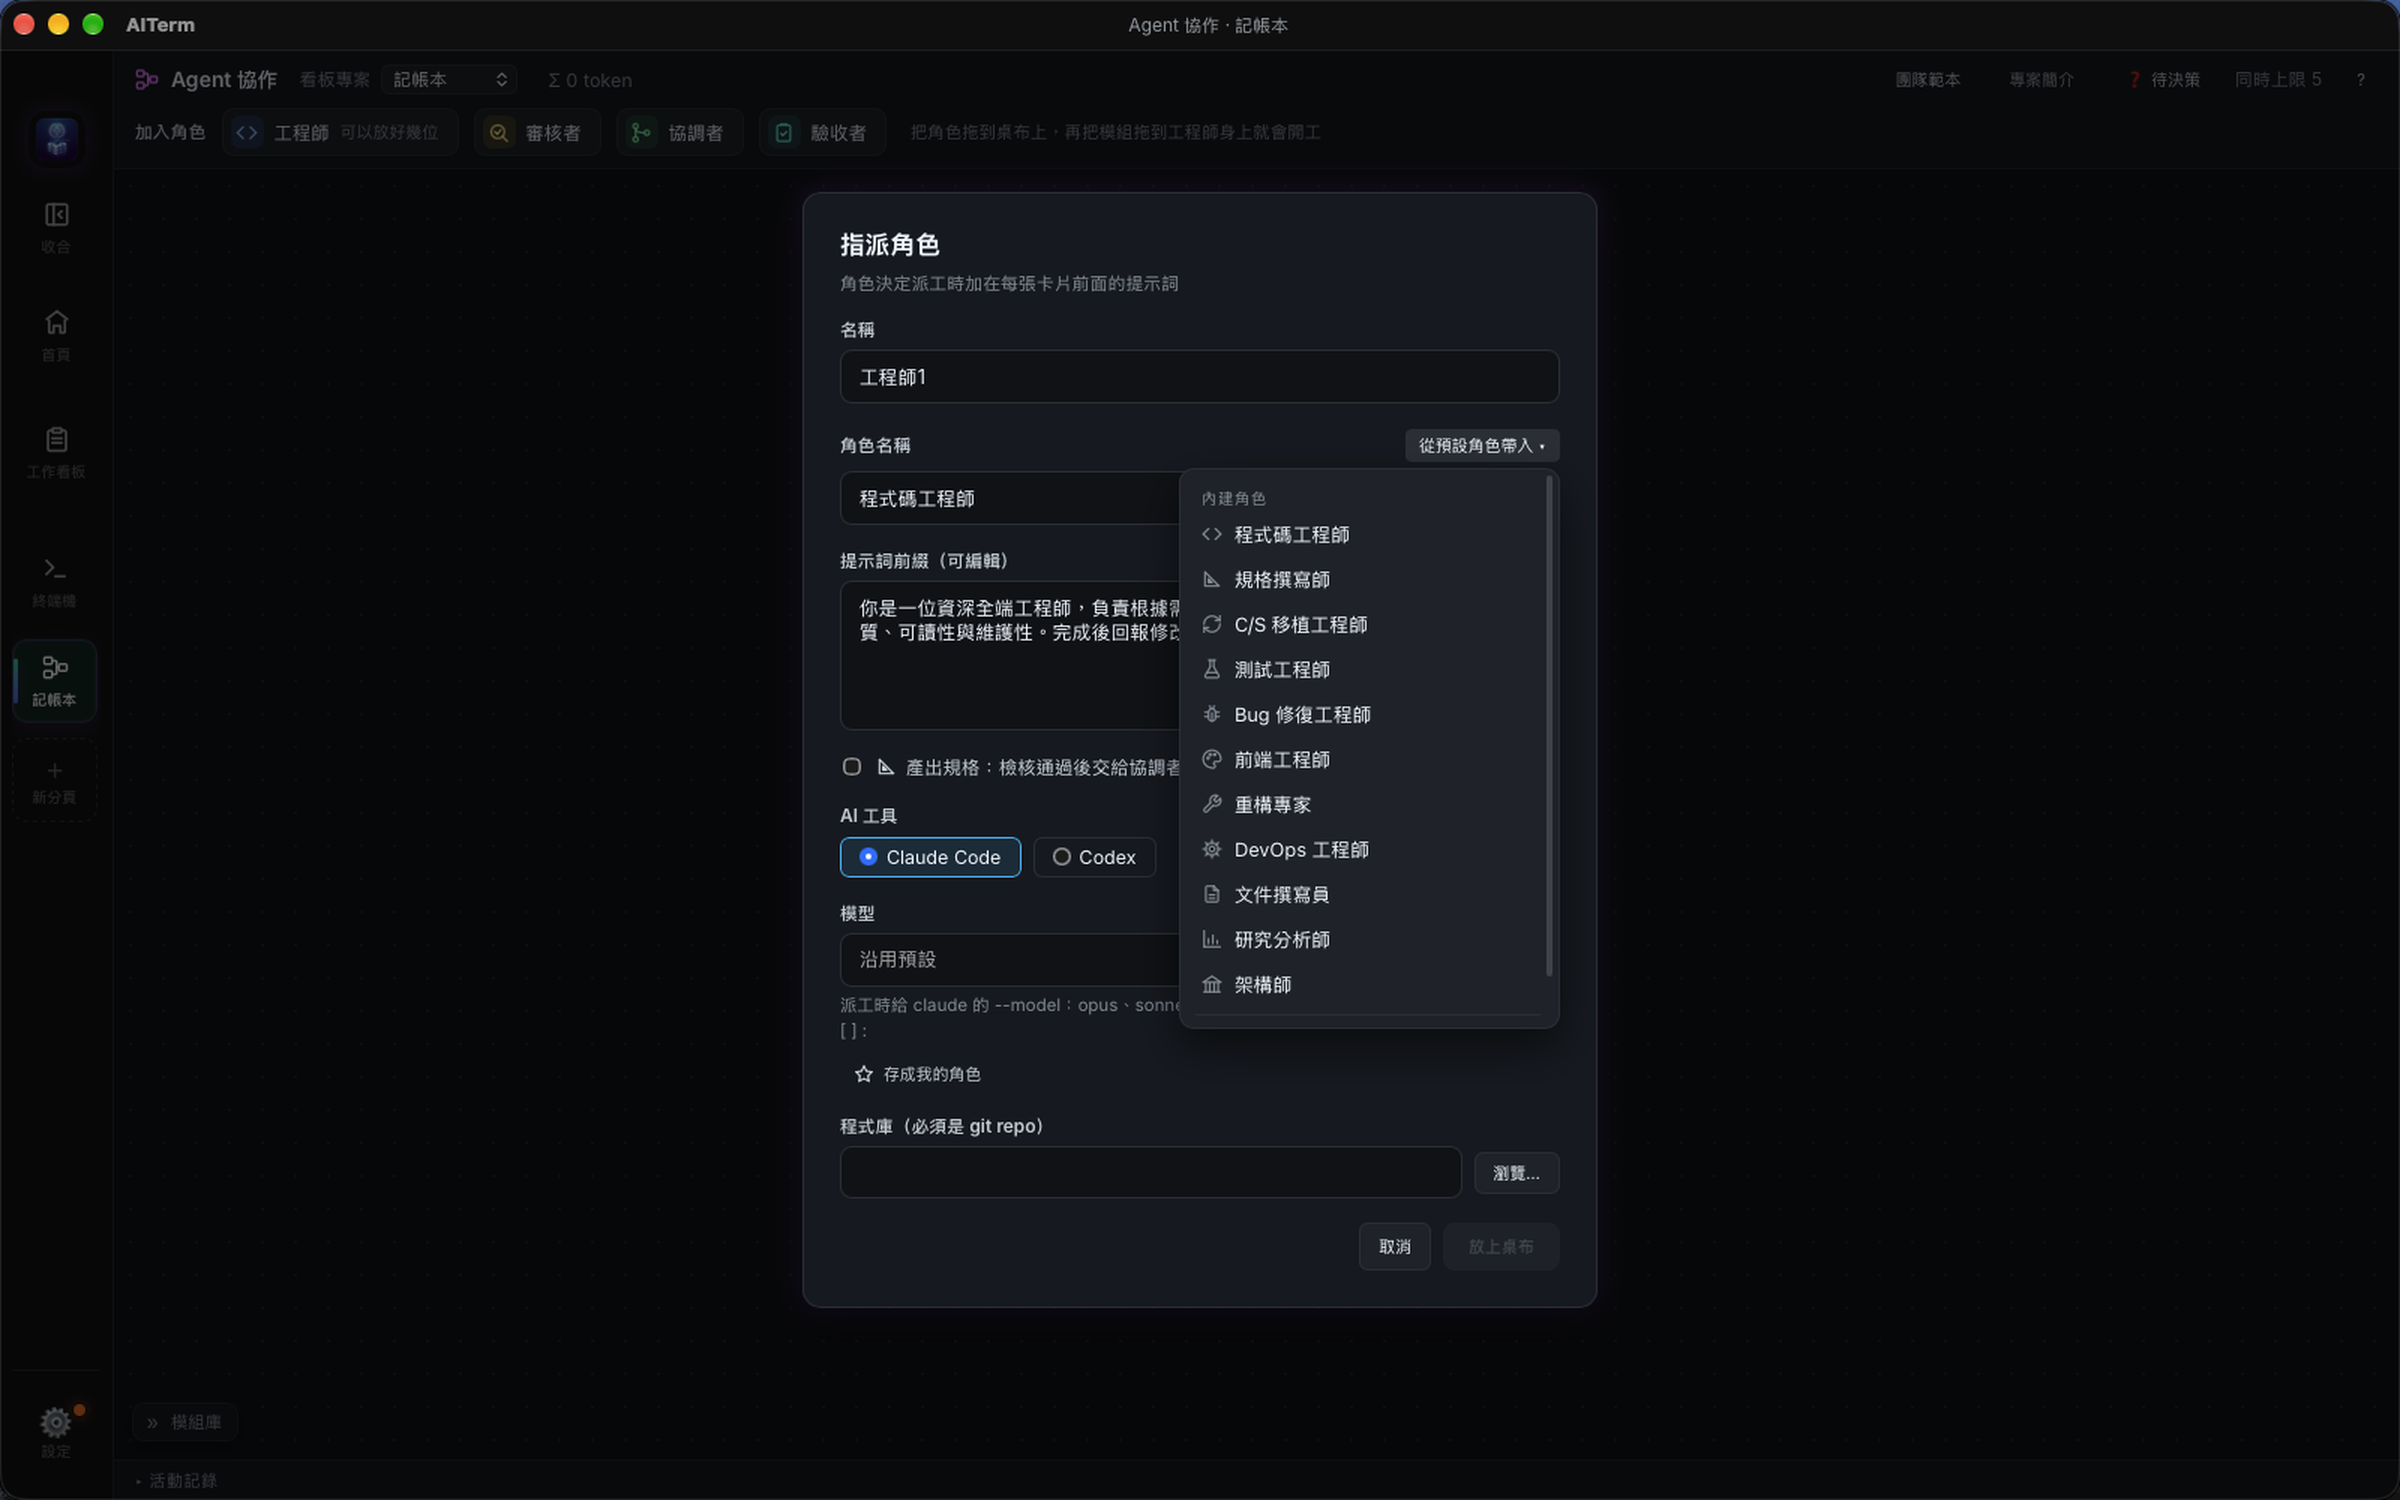The image size is (2400, 1500).
Task: Click 同時上限 5 setting
Action: coord(2278,80)
